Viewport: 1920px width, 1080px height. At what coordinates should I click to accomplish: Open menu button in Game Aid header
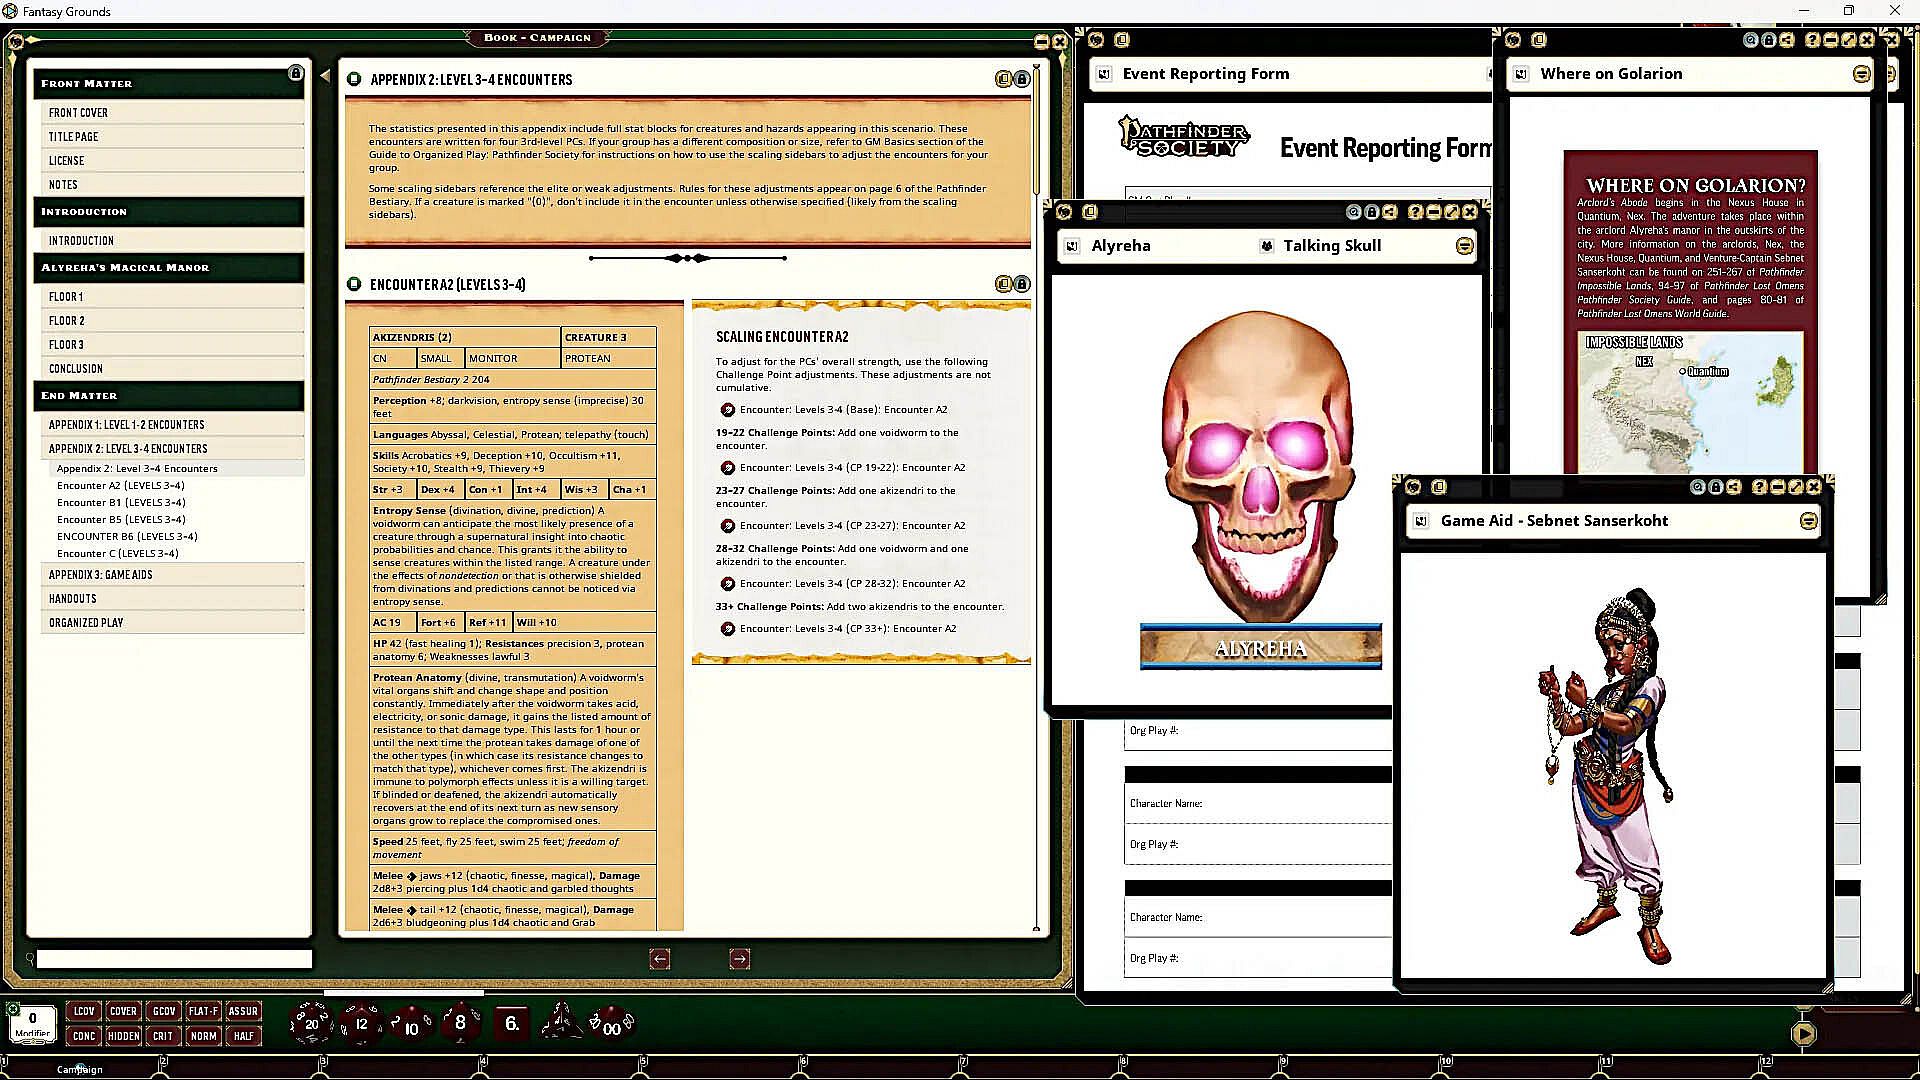[1808, 521]
